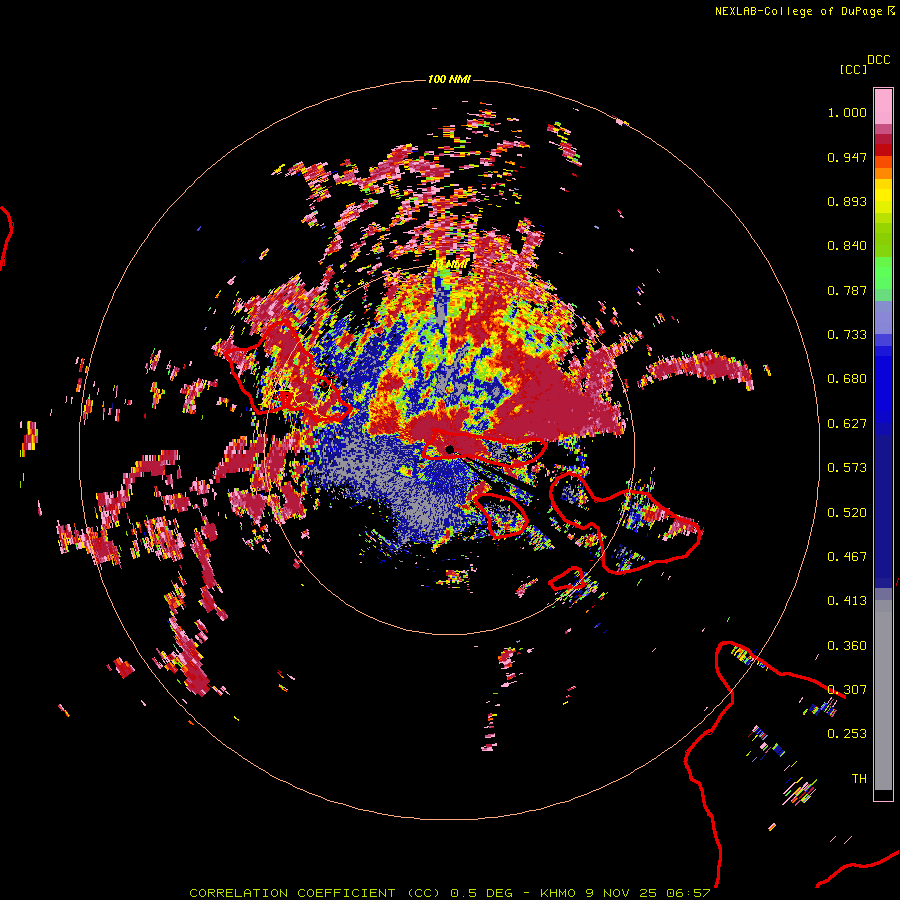900x900 pixels.
Task: Select the 1.000 scale value
Action: [847, 112]
